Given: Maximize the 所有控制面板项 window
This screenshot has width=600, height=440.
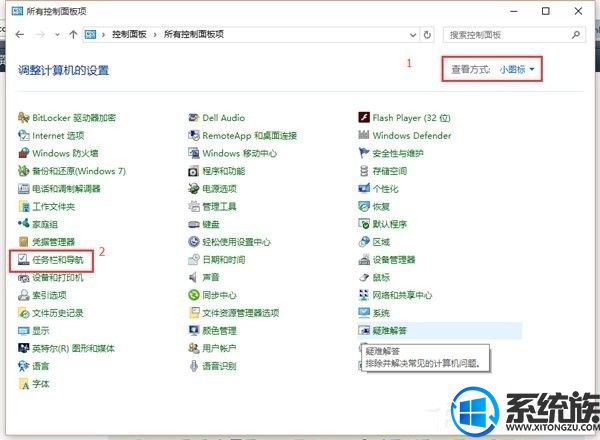Looking at the screenshot, I should tap(546, 11).
